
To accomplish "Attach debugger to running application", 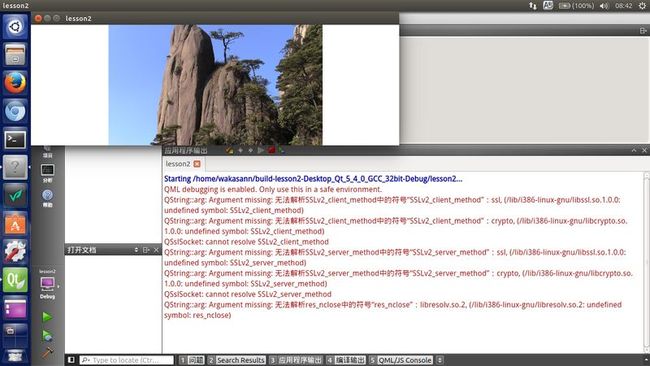I will [x=282, y=150].
